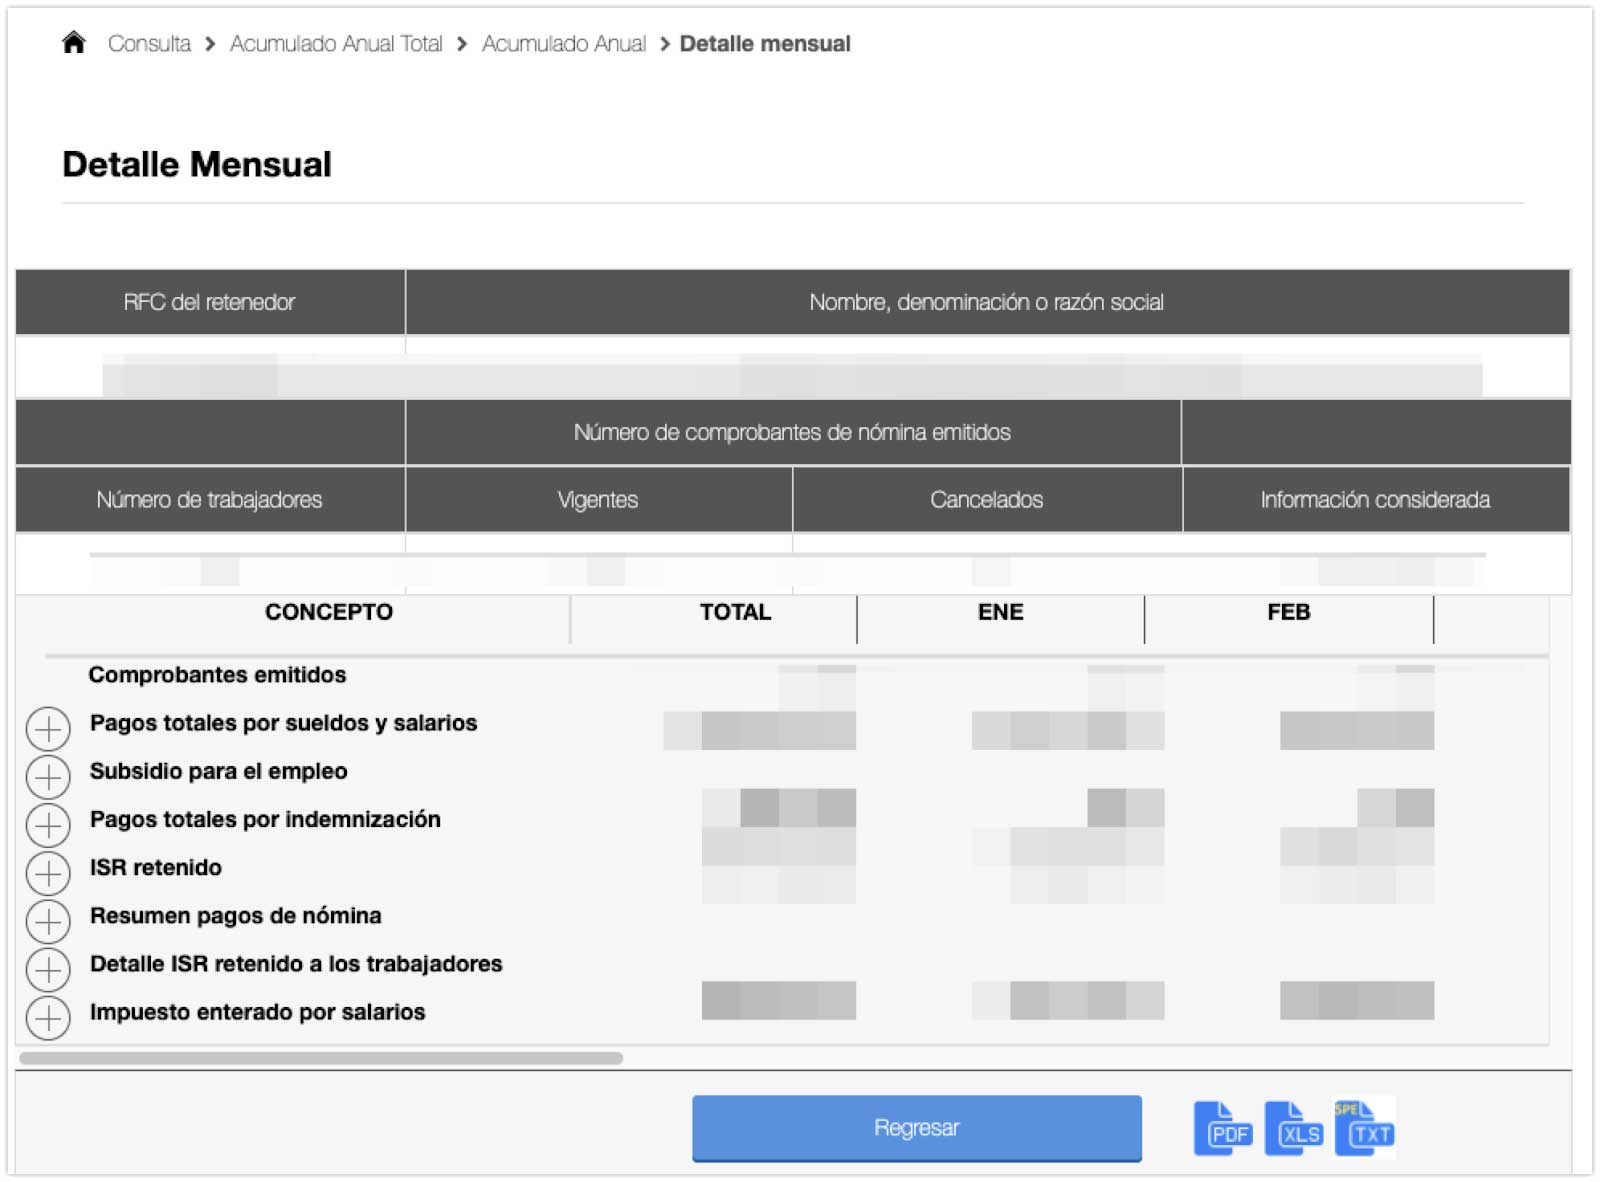1600x1182 pixels.
Task: Expand Pagos totales por indemnización row
Action: coord(48,825)
